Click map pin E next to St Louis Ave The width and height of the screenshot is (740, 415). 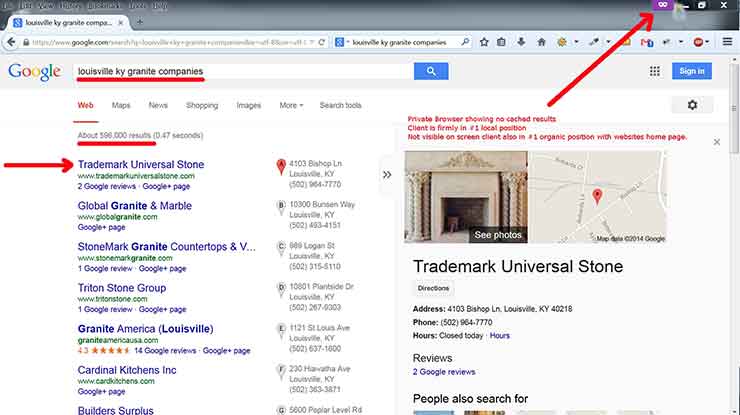[x=281, y=330]
